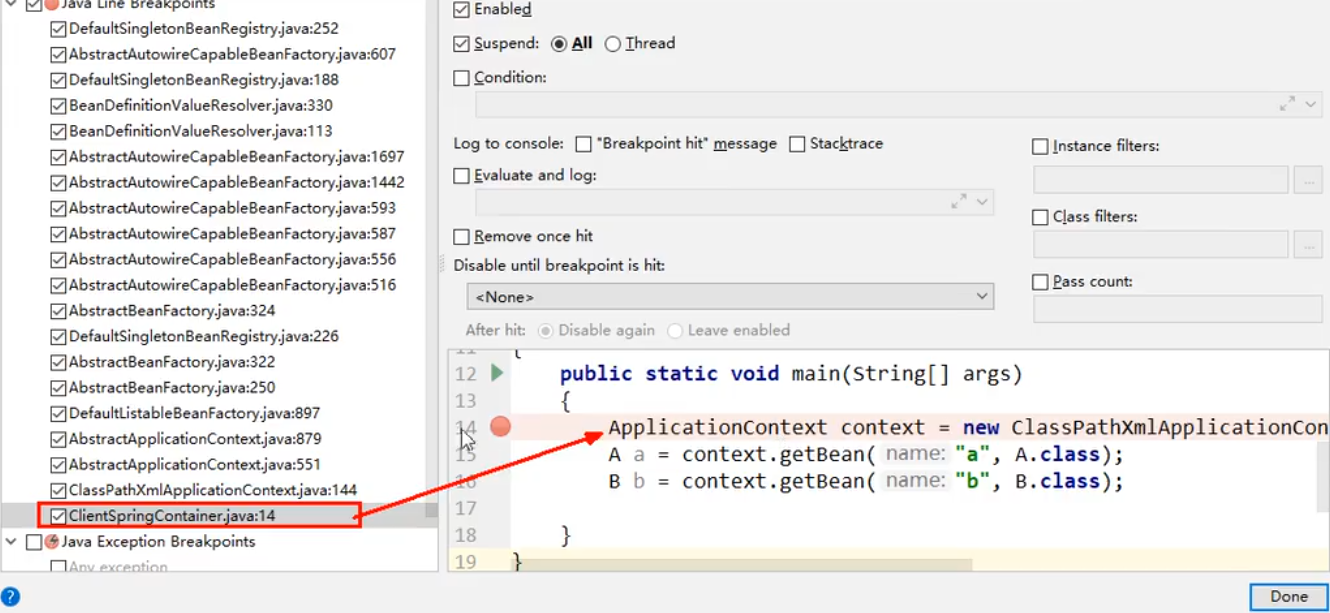Uncheck AbstractAutowireCapableBeanFactory.java:593 checkbox
1330x613 pixels.
coord(58,209)
